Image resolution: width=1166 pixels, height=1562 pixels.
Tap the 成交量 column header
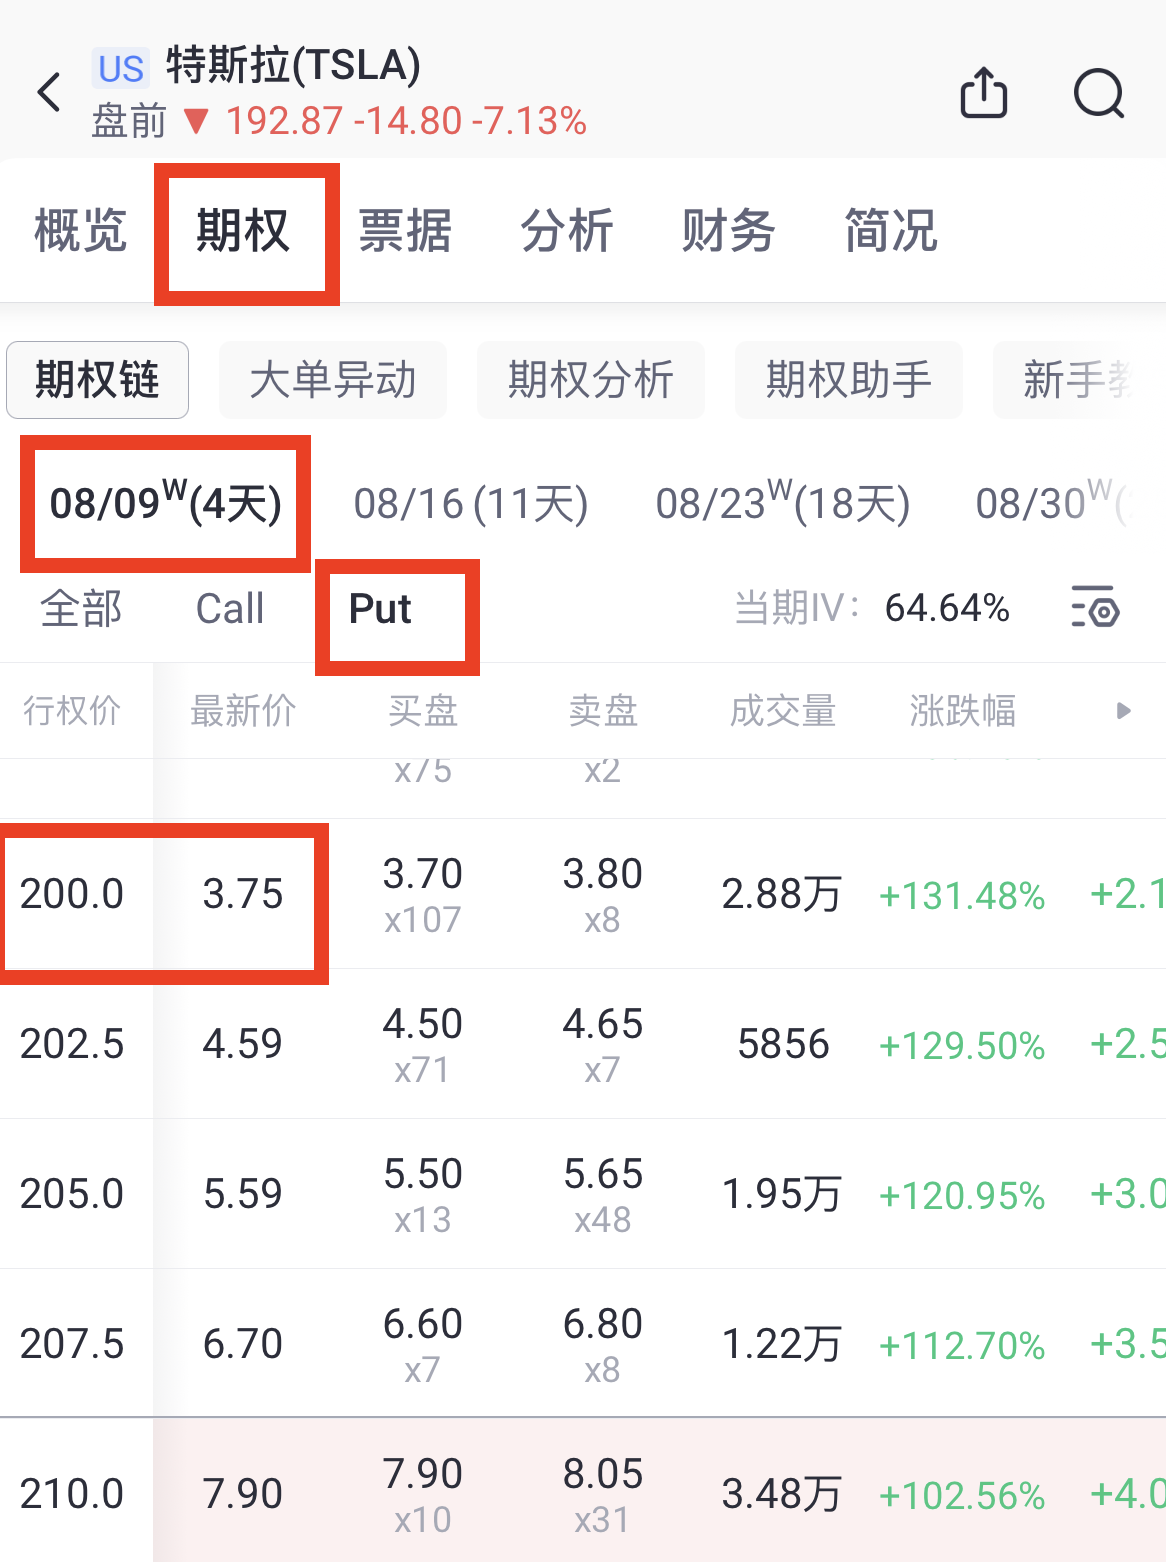pyautogui.click(x=783, y=711)
